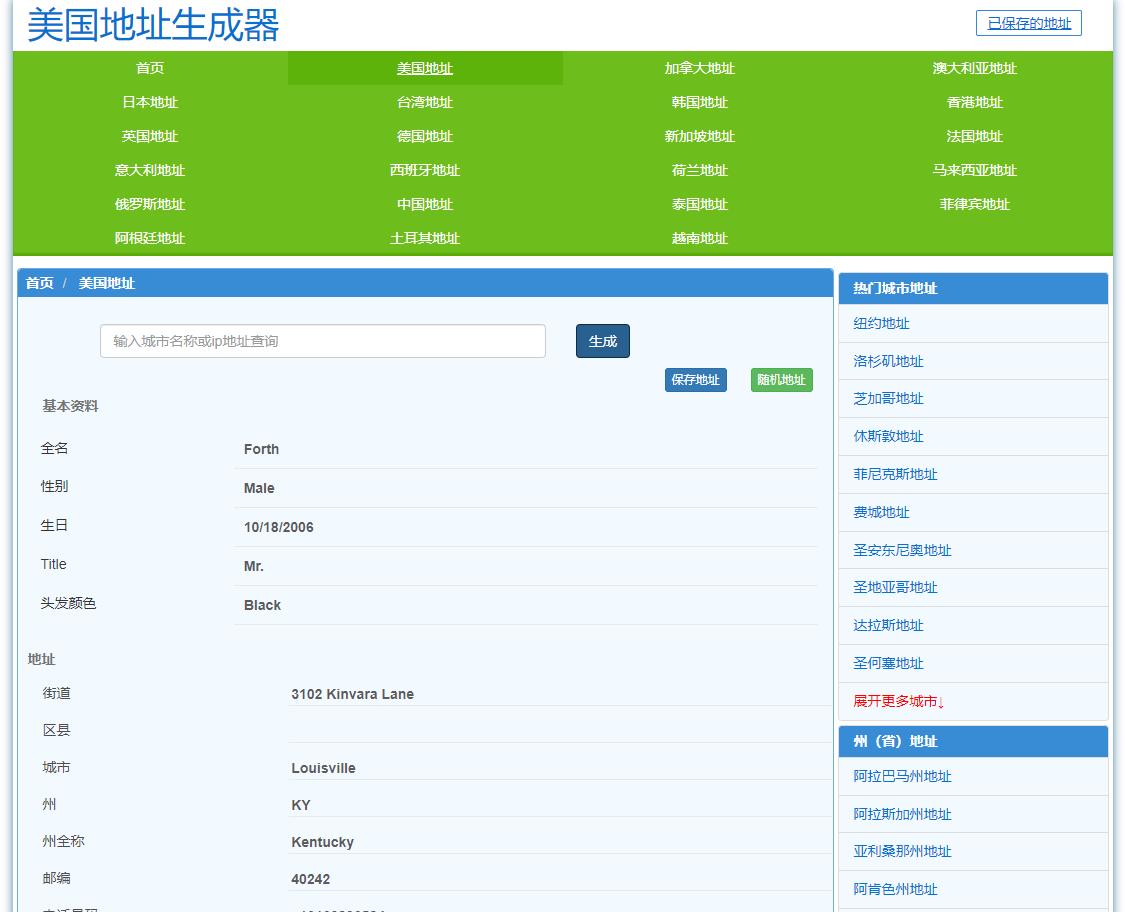
Task: Open the 纽约地址 link
Action: pos(880,323)
